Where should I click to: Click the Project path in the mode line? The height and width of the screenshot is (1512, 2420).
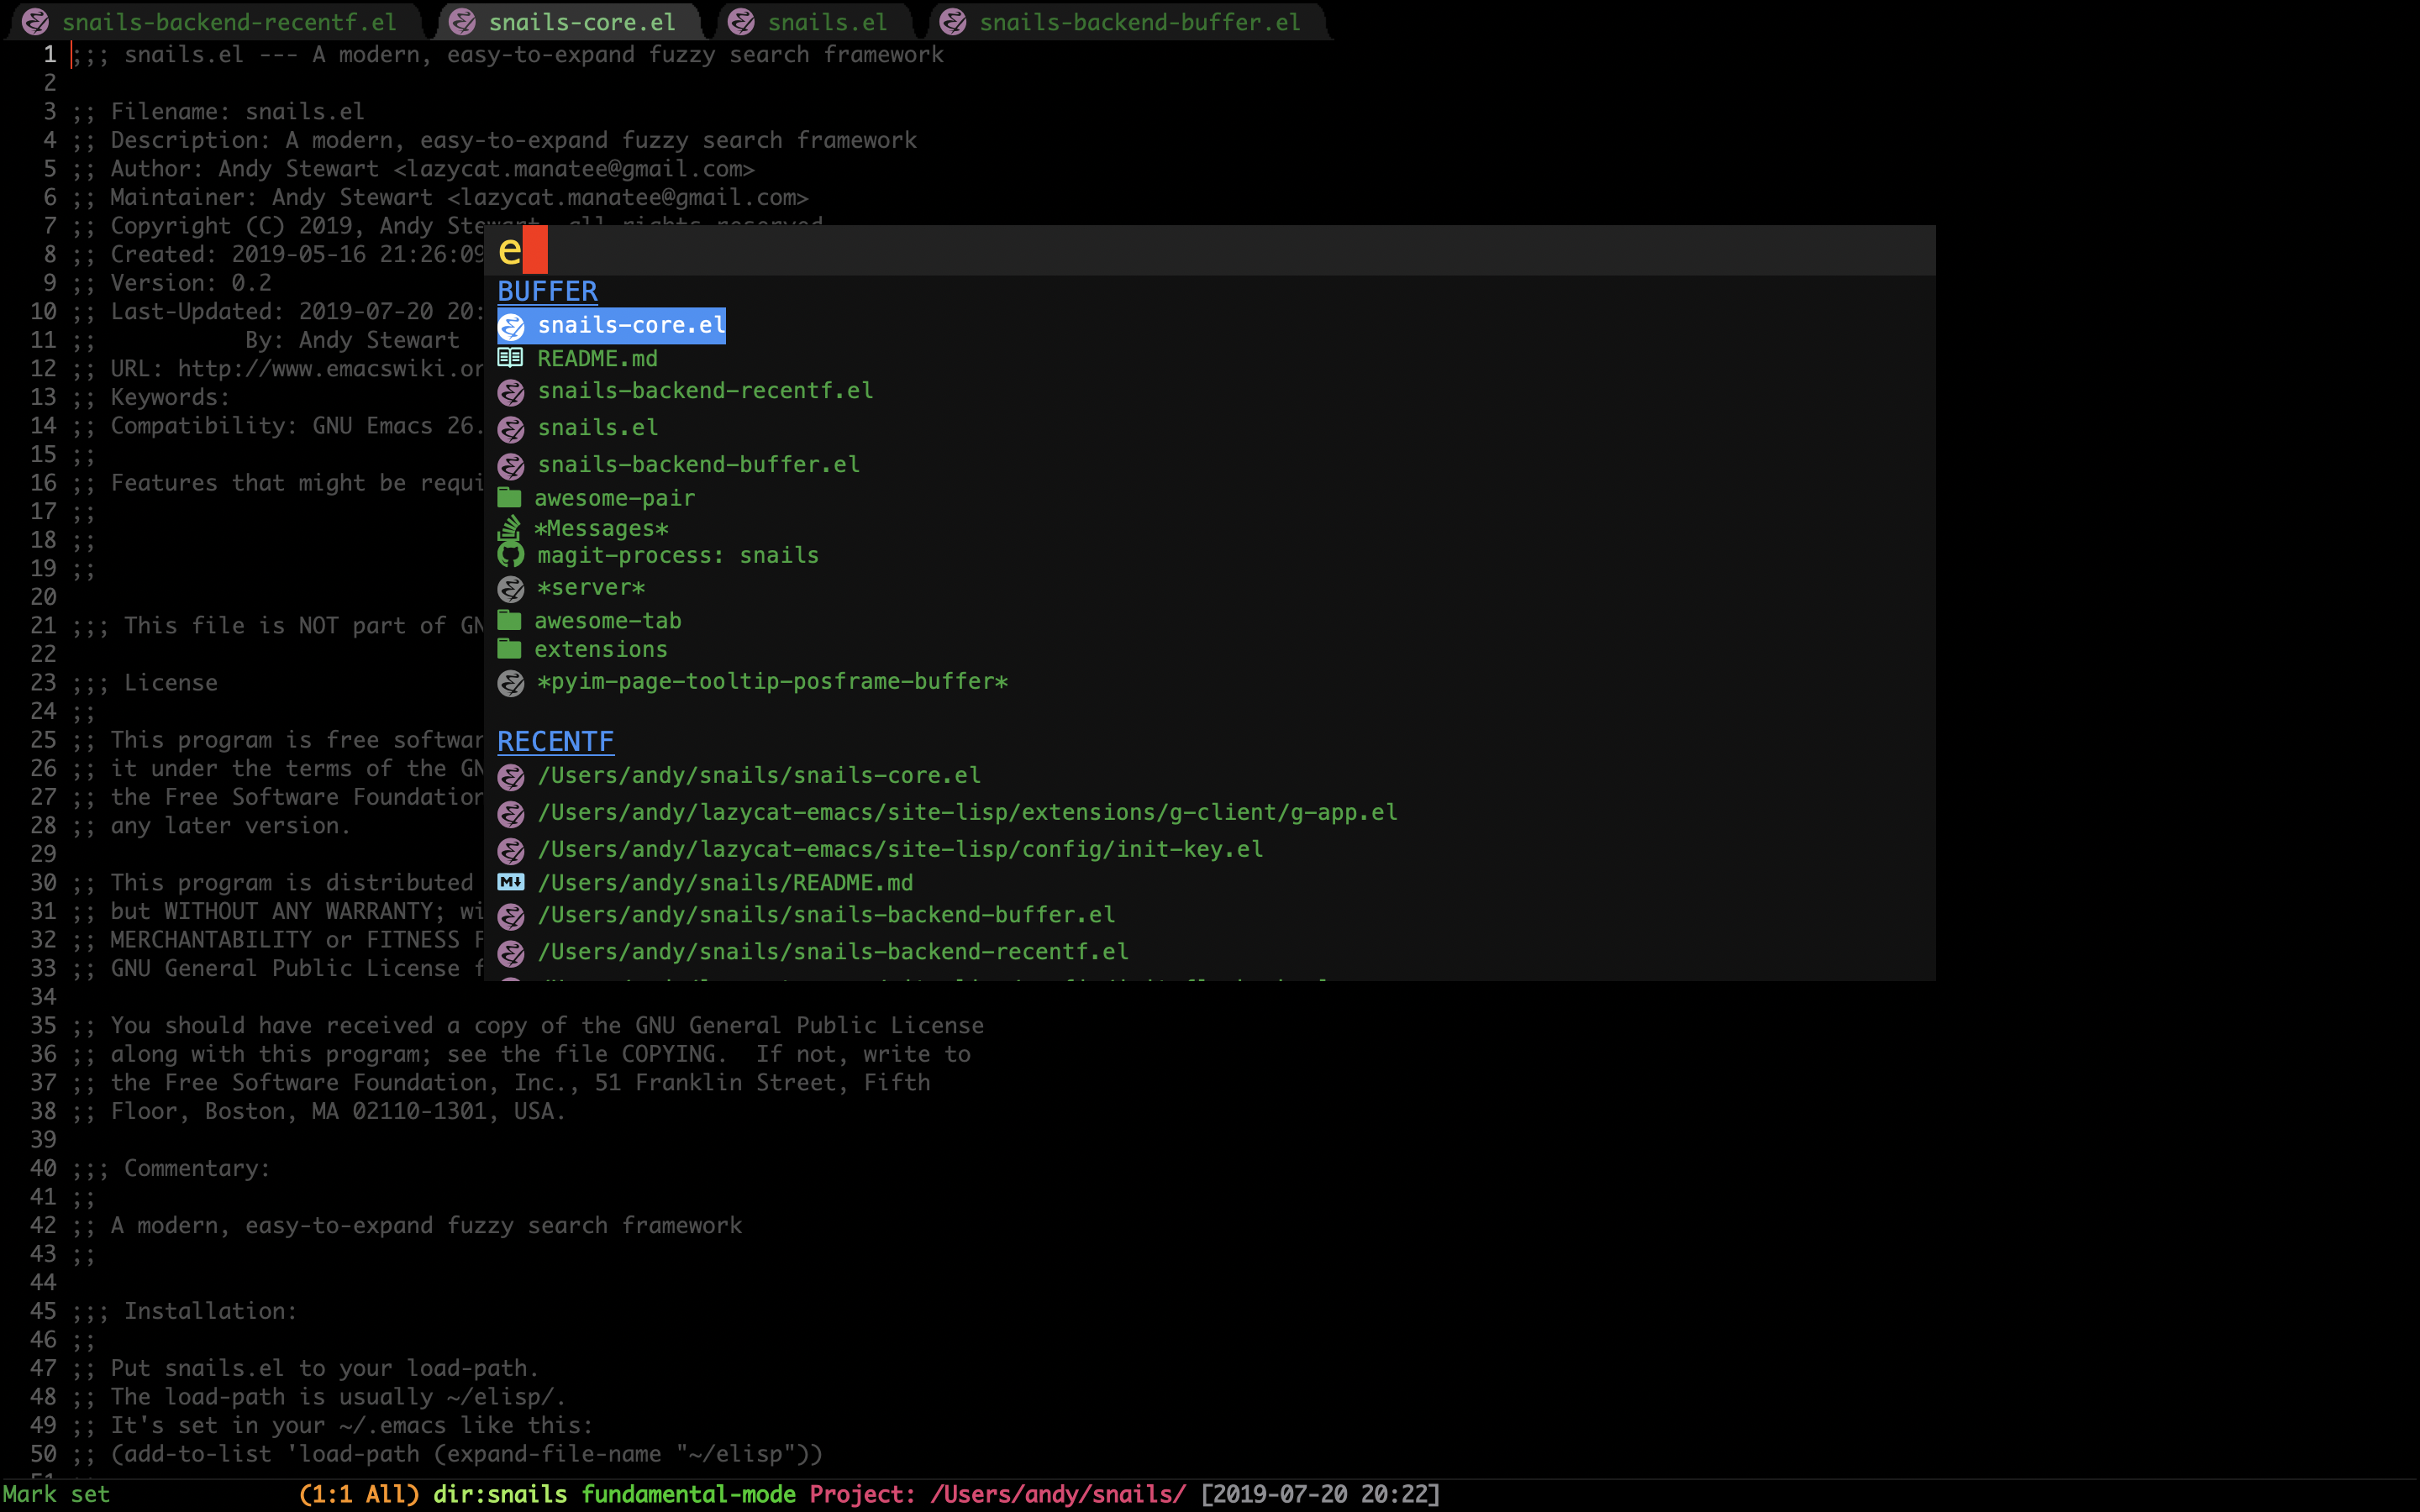click(1057, 1494)
